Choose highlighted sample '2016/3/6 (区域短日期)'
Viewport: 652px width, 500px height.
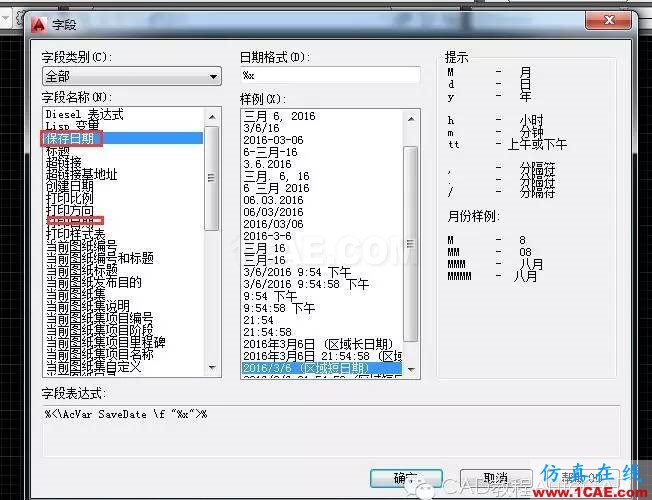(322, 368)
